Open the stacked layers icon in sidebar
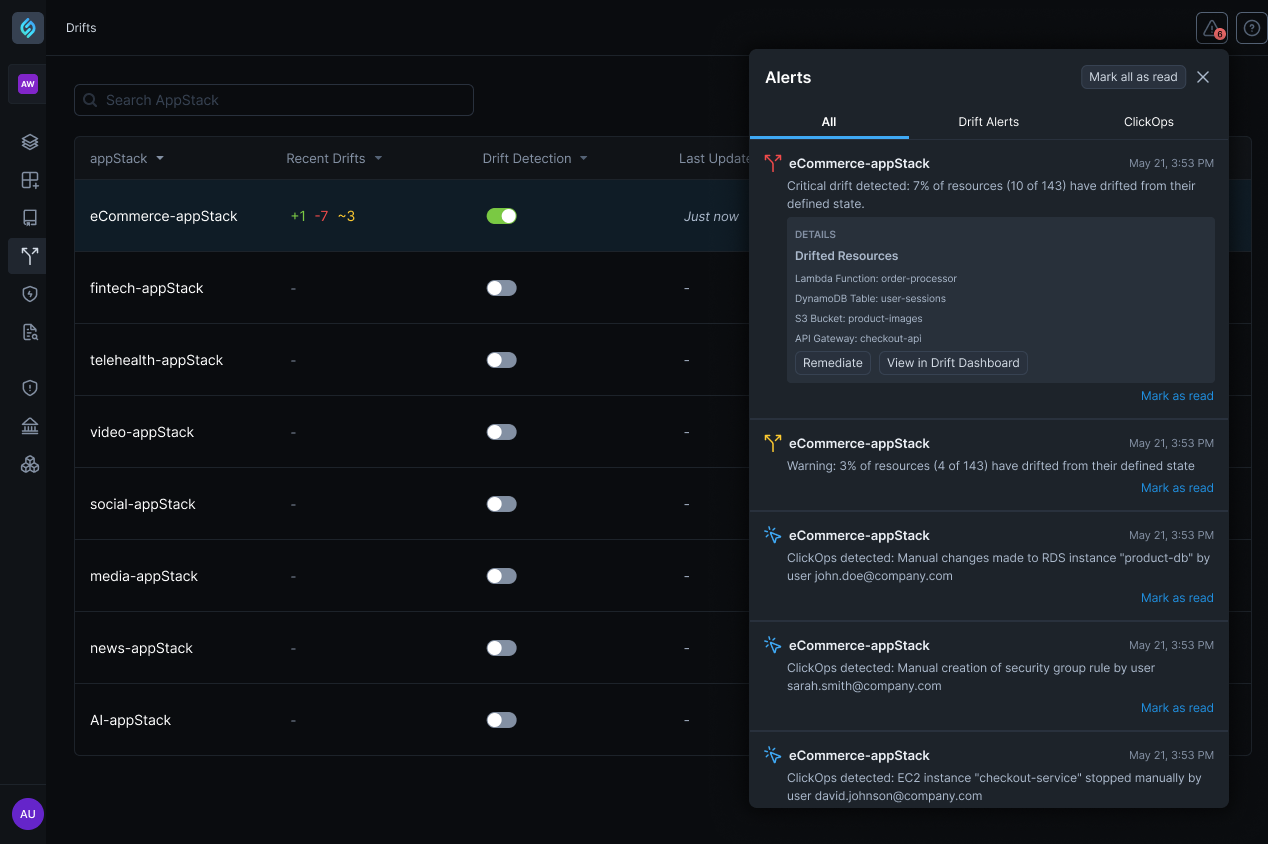 point(29,142)
